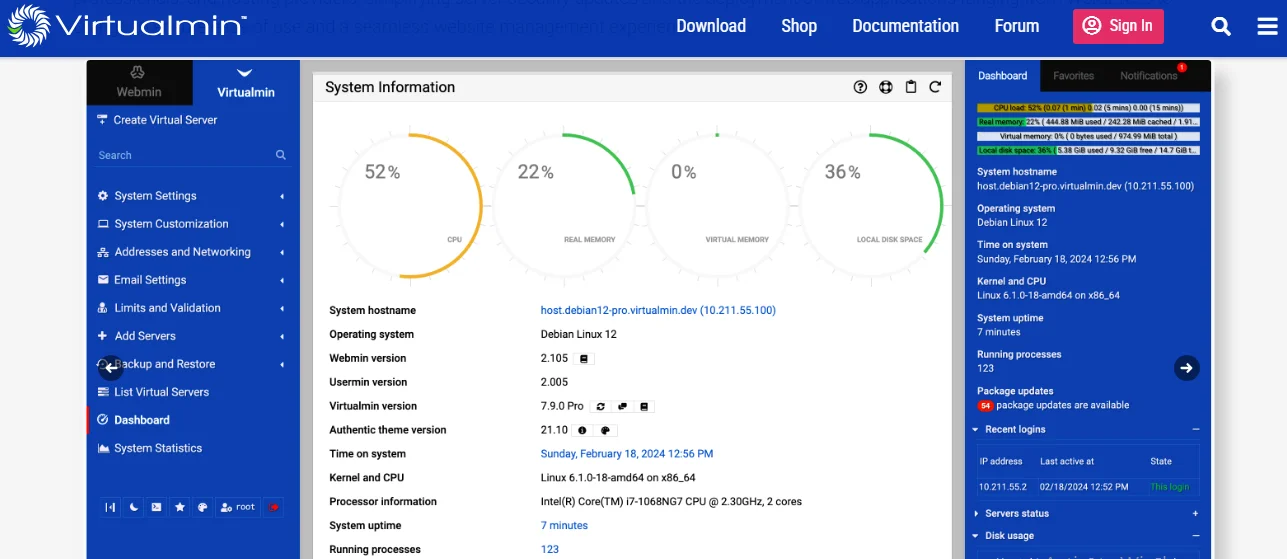Open the terminal icon in sidebar footer

click(157, 507)
